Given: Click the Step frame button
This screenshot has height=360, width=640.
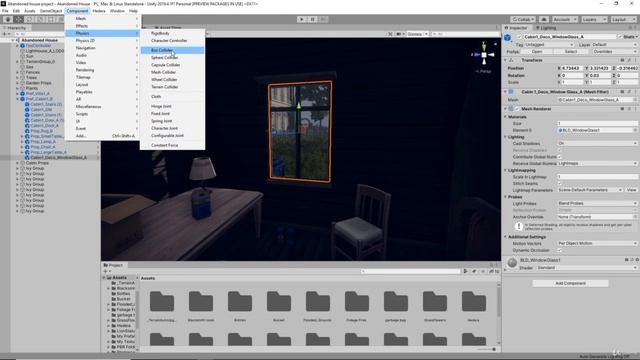Looking at the screenshot, I should tap(323, 19).
